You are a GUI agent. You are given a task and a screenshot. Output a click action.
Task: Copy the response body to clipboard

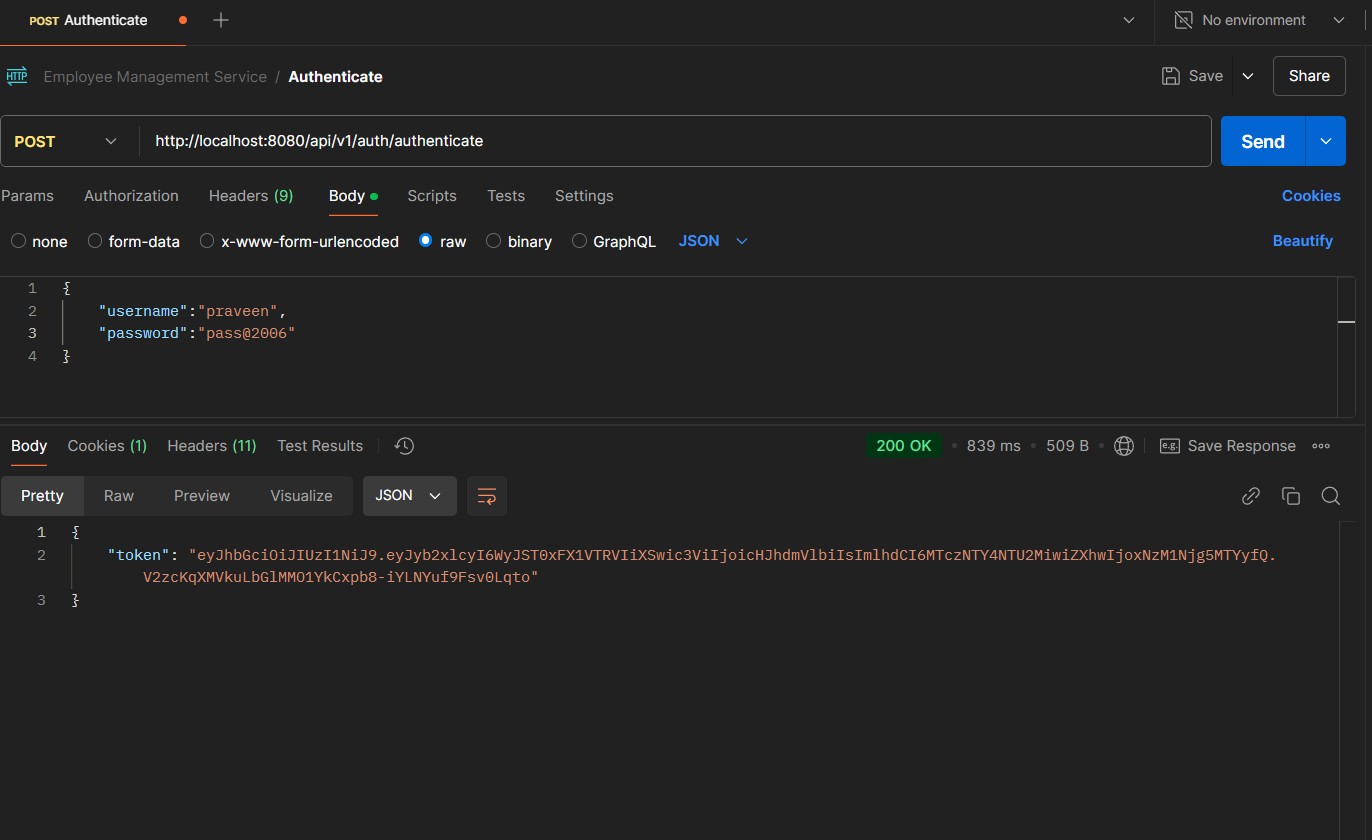[x=1291, y=496]
